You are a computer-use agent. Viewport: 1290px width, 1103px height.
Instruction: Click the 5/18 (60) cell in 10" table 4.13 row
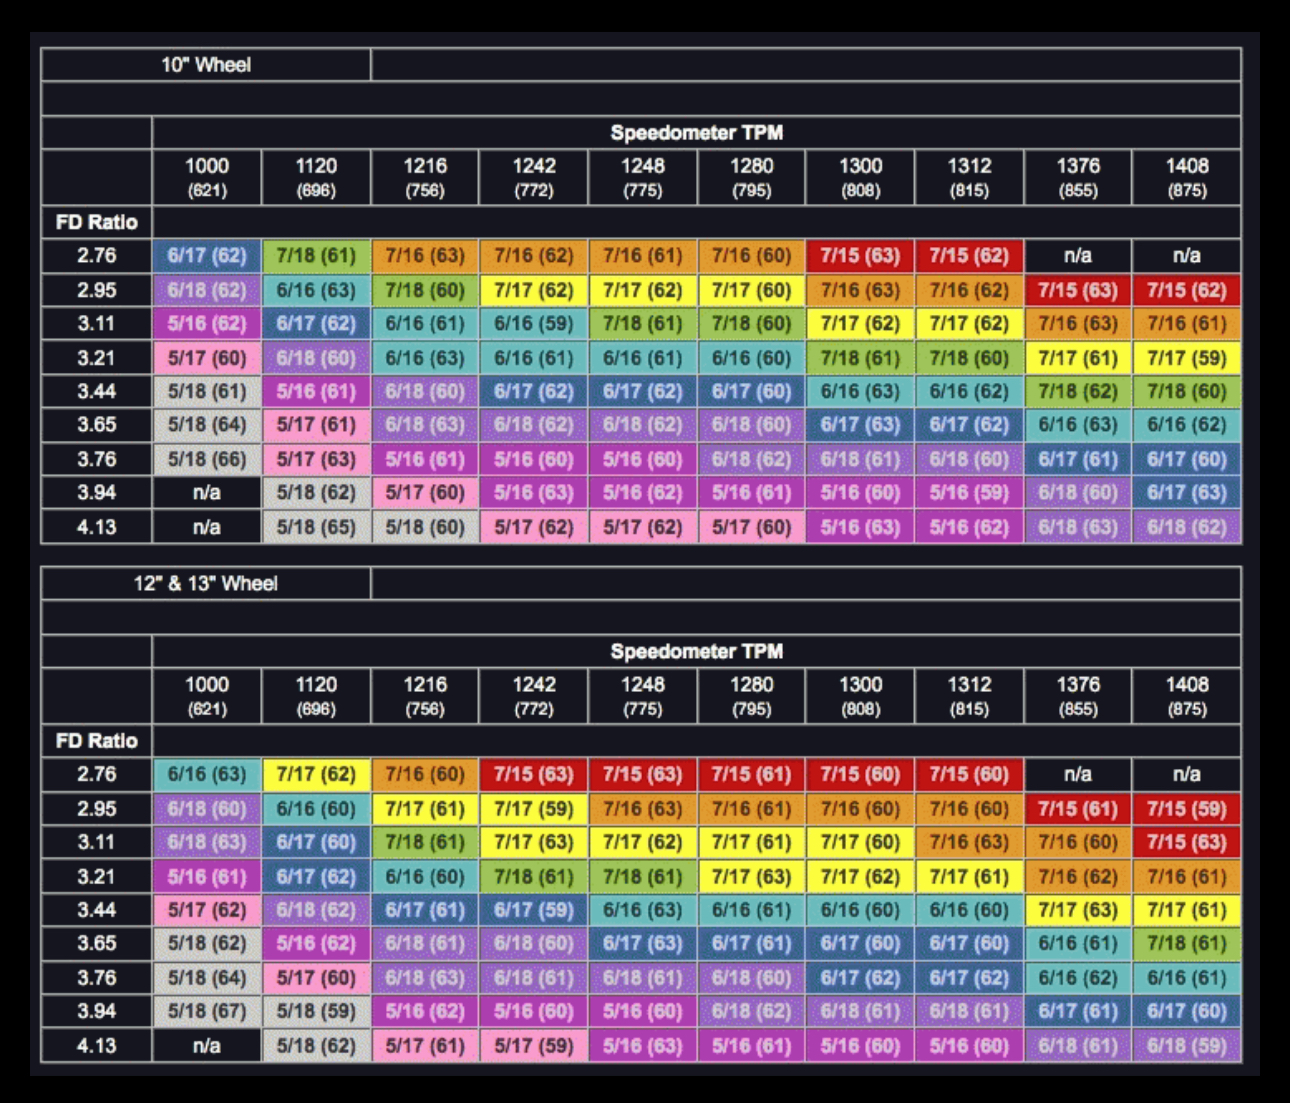click(425, 527)
